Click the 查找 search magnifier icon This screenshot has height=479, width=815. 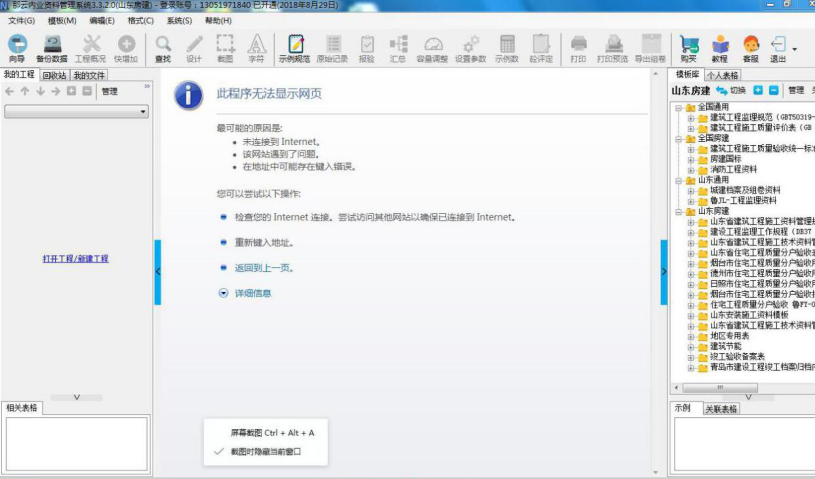pyautogui.click(x=163, y=47)
